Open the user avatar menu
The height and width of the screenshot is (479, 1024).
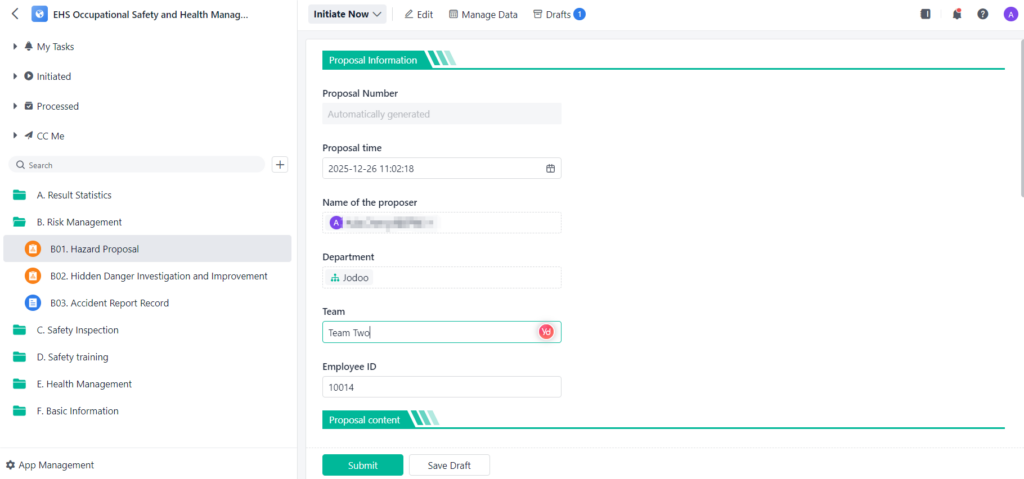coord(1010,15)
